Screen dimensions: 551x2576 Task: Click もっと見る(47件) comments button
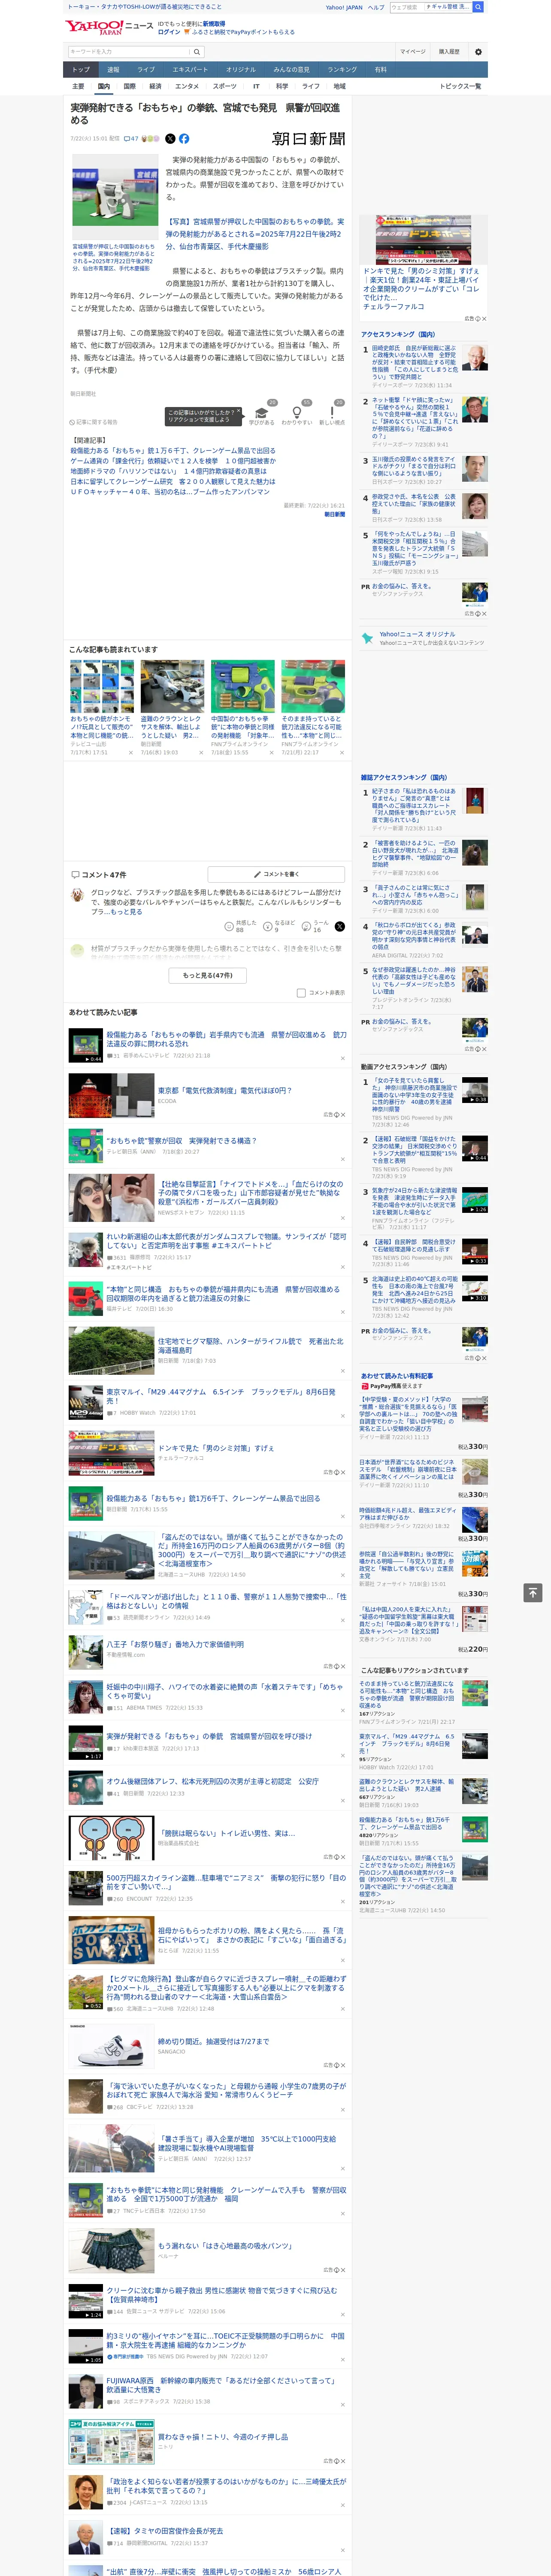point(208,975)
